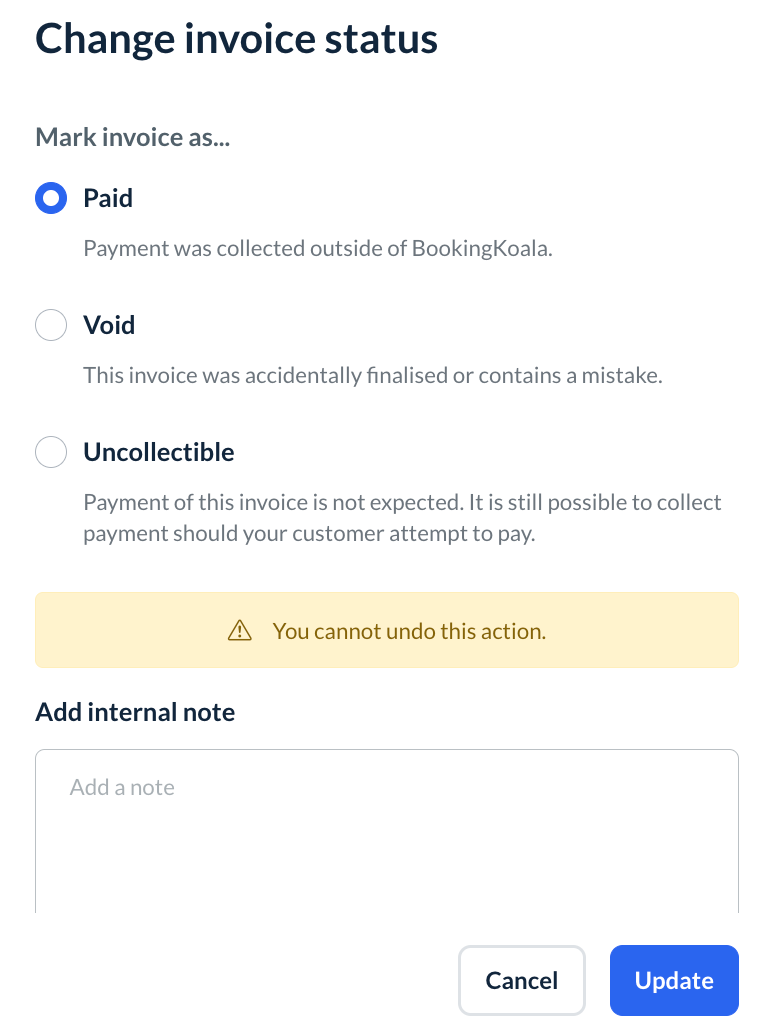
Task: Click the Paid description about BookingKoala
Action: [318, 248]
